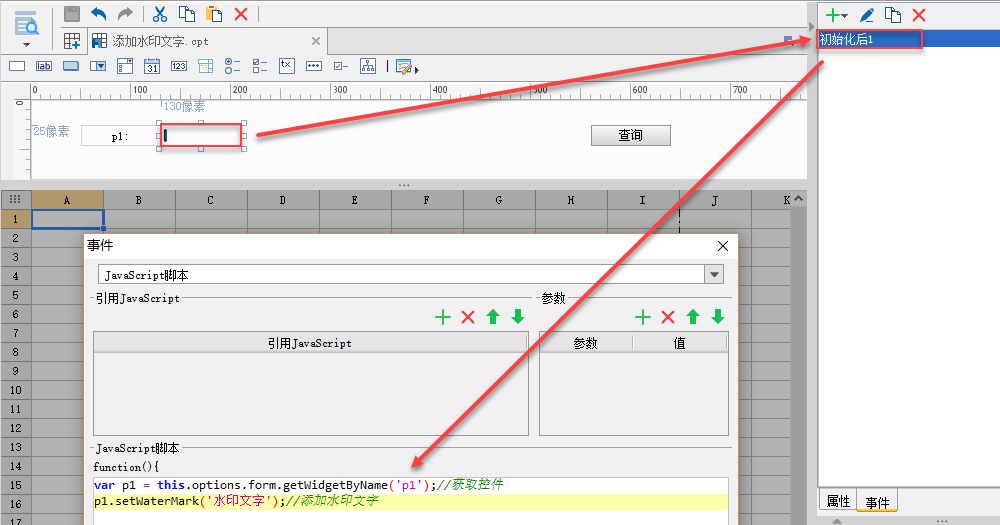Insert a drop-down checkbox widget

[x=125, y=66]
